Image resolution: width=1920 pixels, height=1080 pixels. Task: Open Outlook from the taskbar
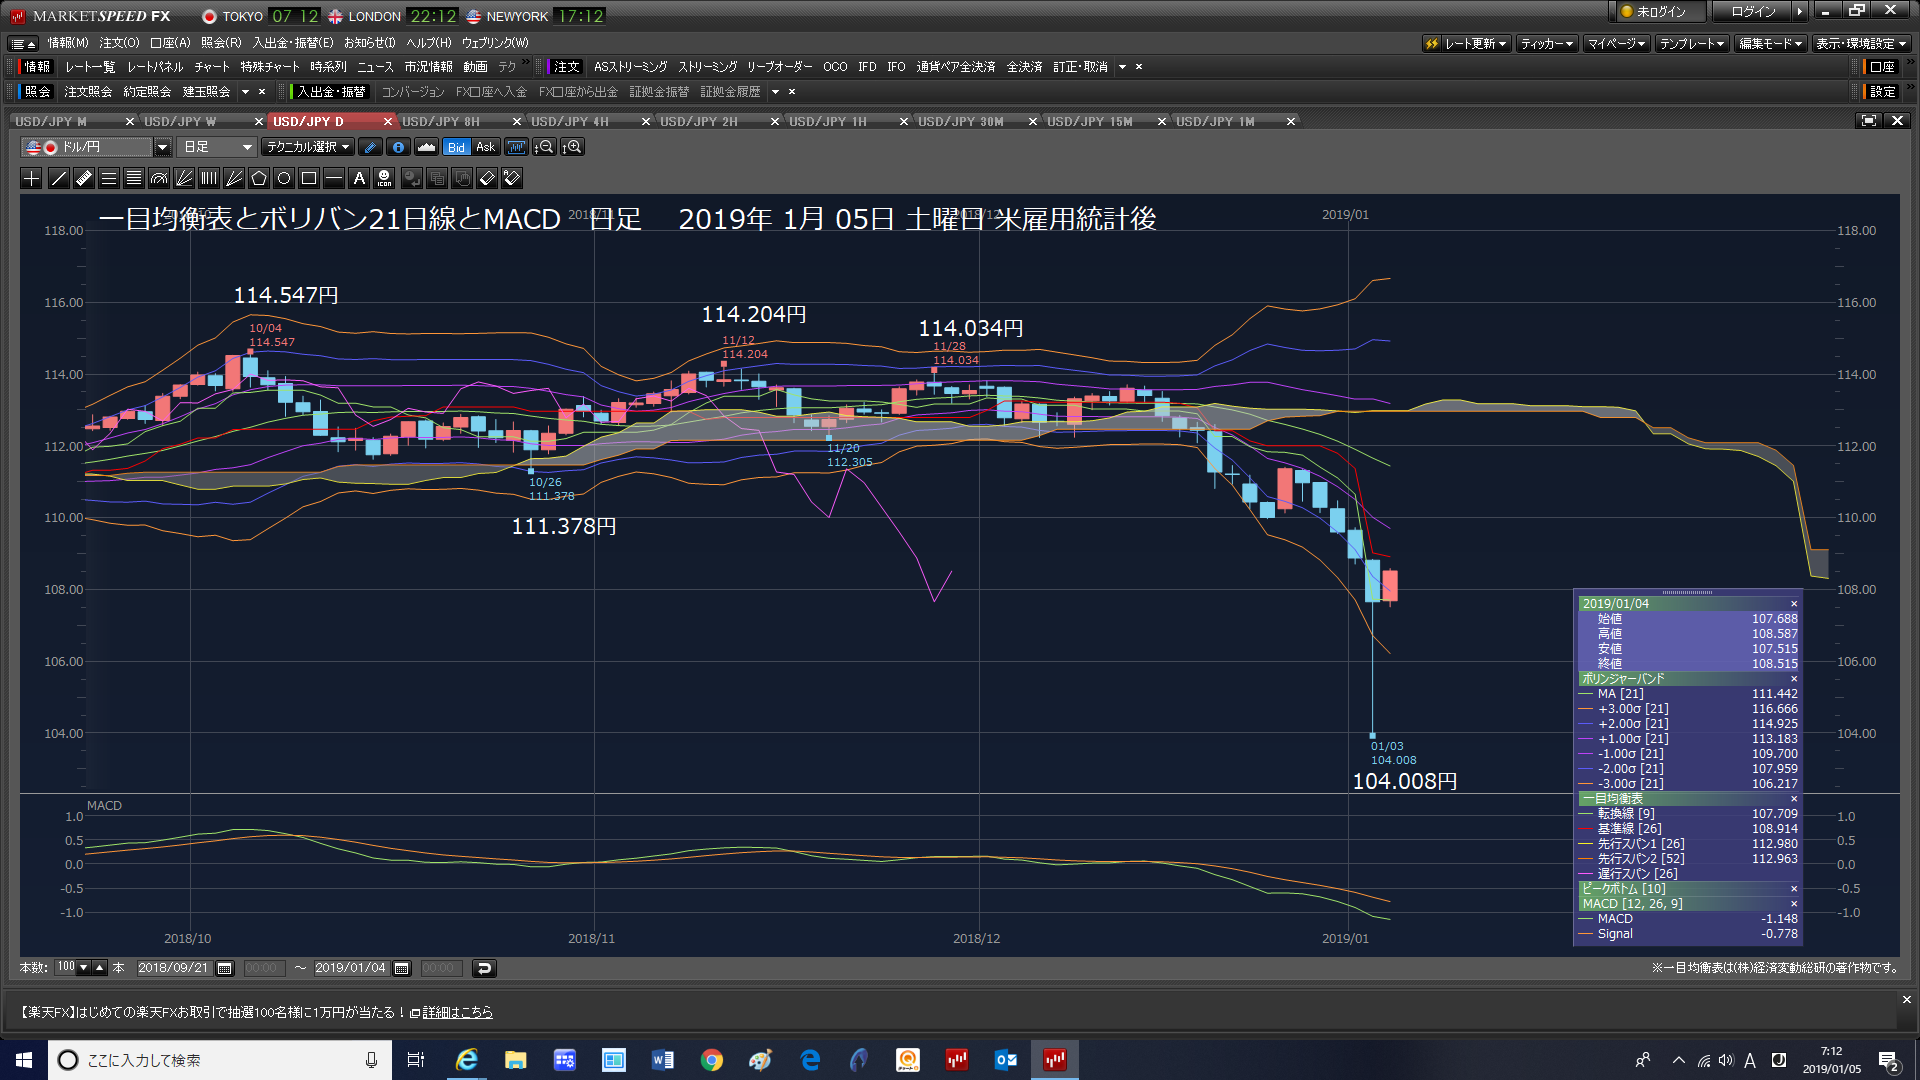pos(1005,1060)
